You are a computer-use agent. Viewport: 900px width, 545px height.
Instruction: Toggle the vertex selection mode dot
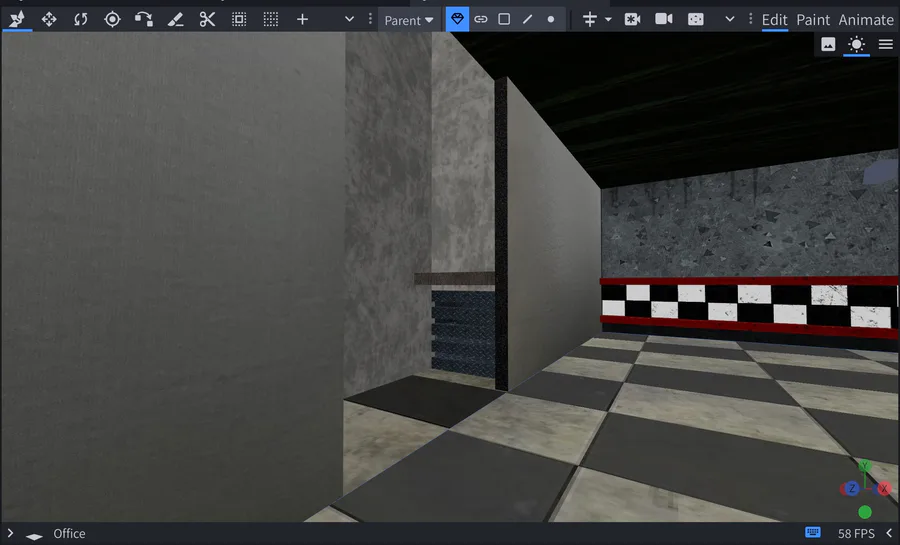pos(550,20)
